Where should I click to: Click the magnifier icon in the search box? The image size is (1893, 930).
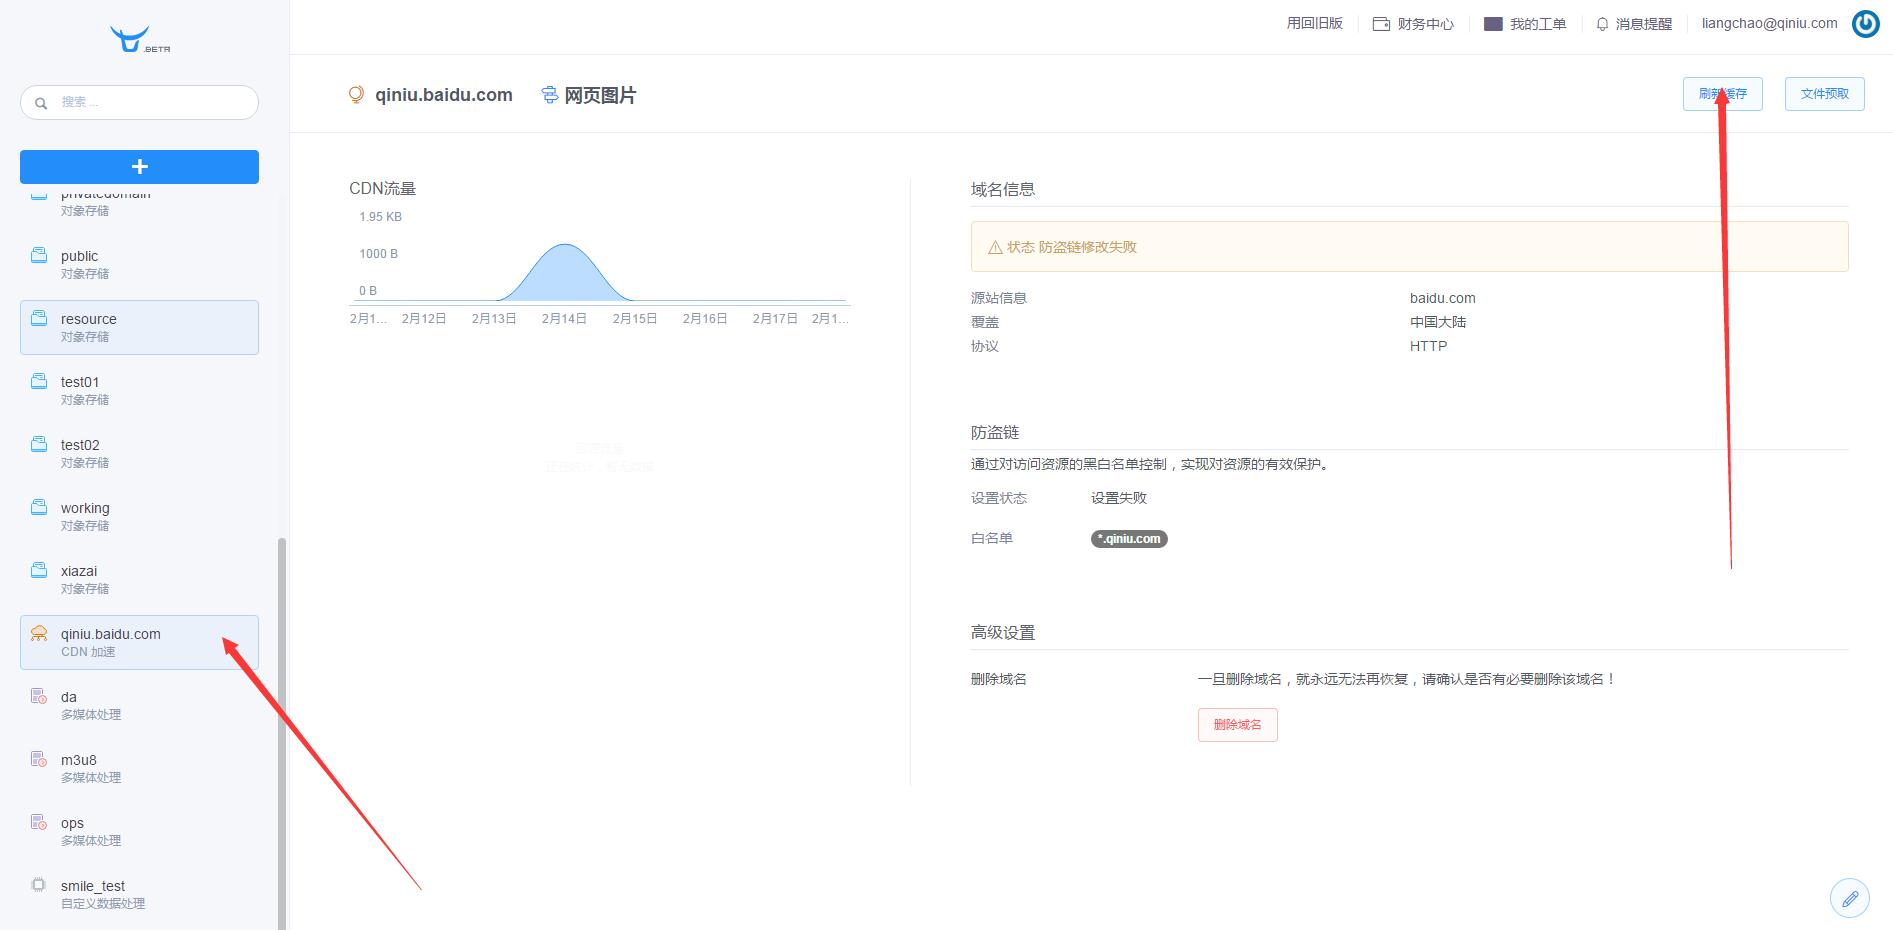pyautogui.click(x=41, y=102)
